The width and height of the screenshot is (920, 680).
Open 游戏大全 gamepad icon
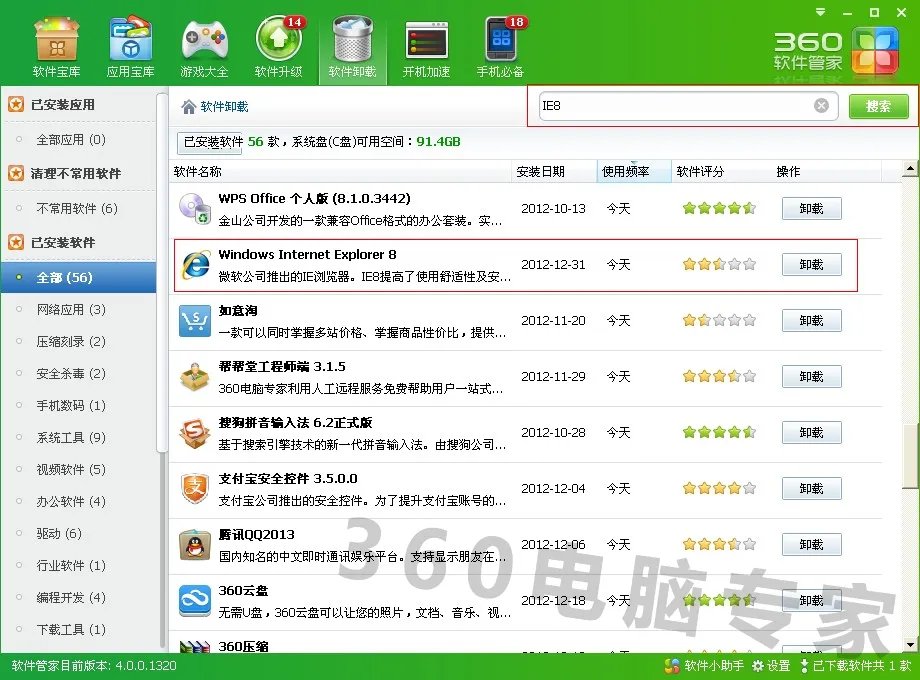pos(204,44)
